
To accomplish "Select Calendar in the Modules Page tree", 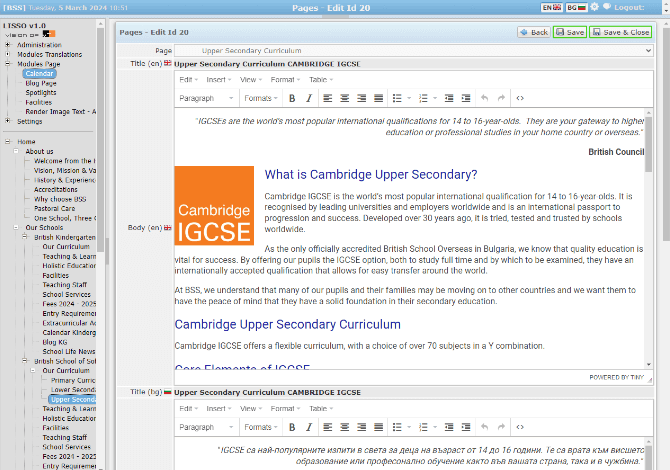I will (x=40, y=73).
